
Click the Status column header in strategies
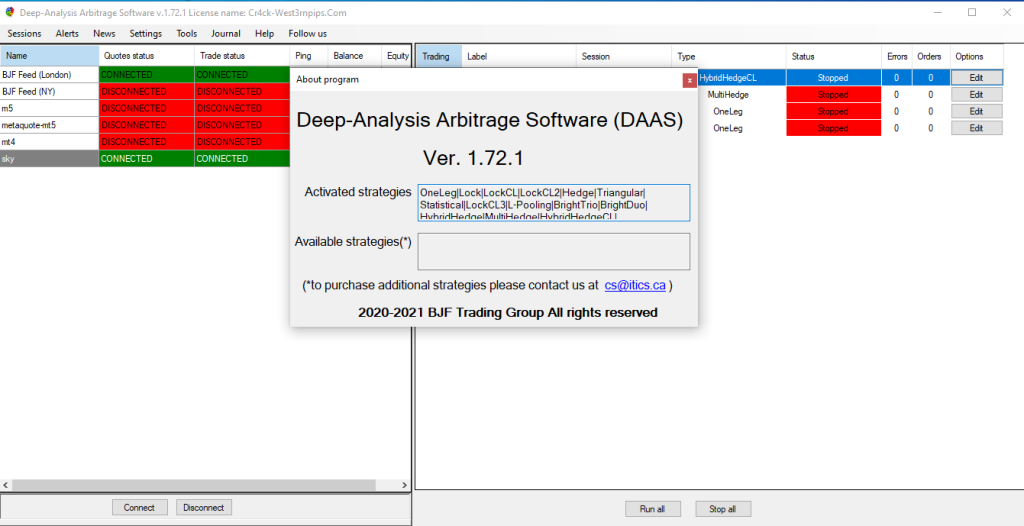pos(833,56)
